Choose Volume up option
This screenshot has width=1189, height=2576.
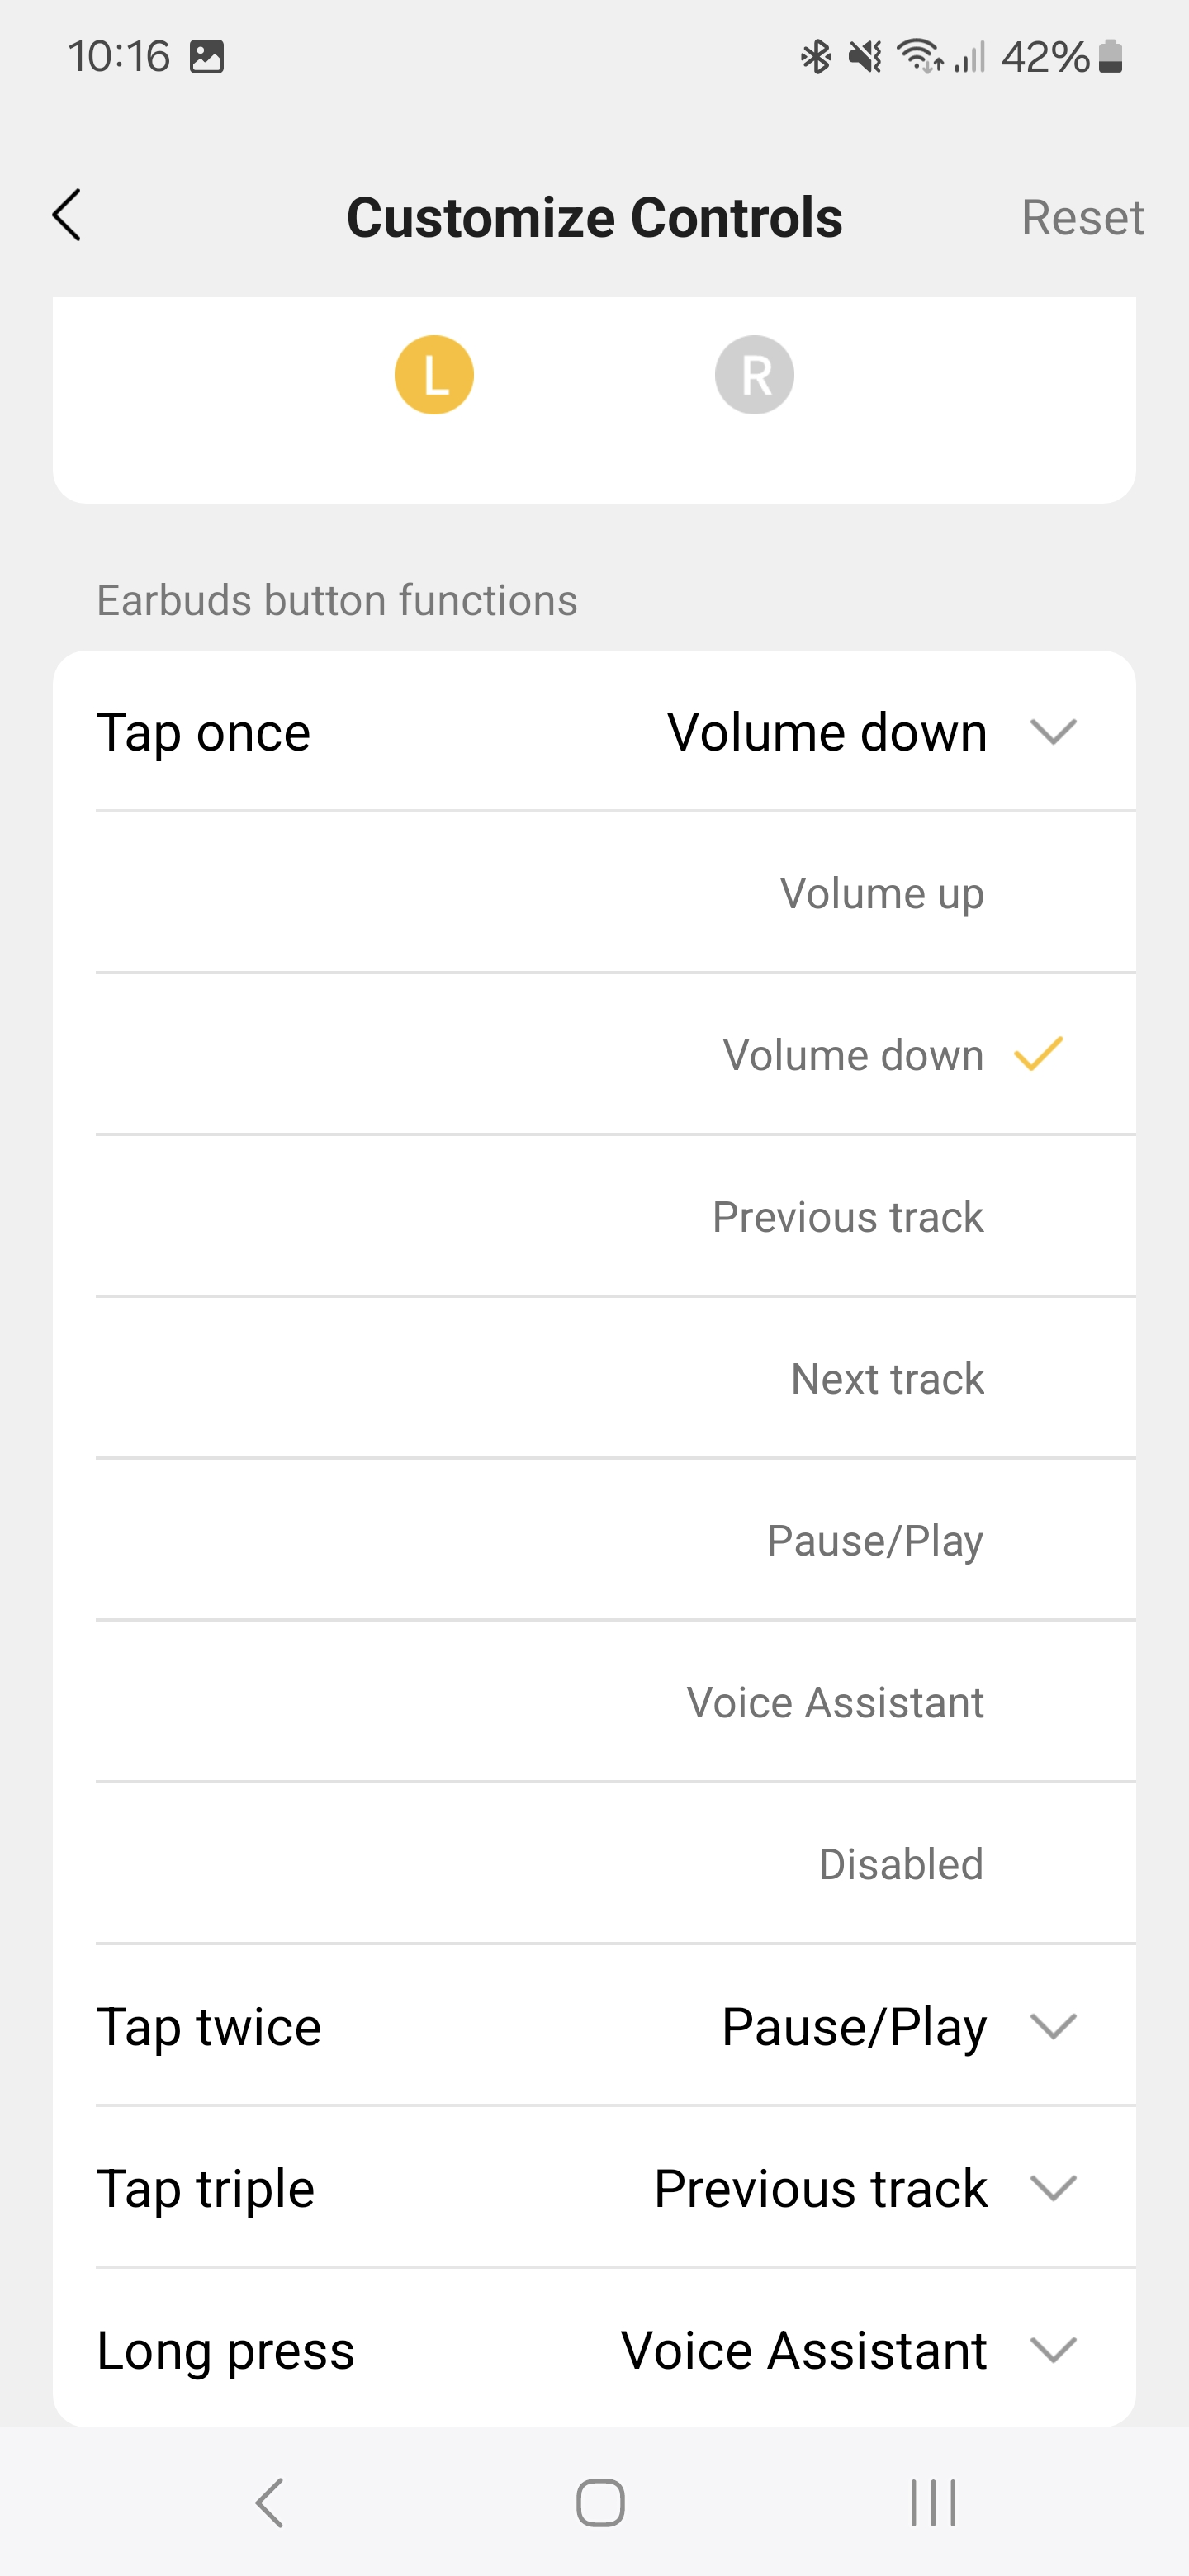point(881,893)
